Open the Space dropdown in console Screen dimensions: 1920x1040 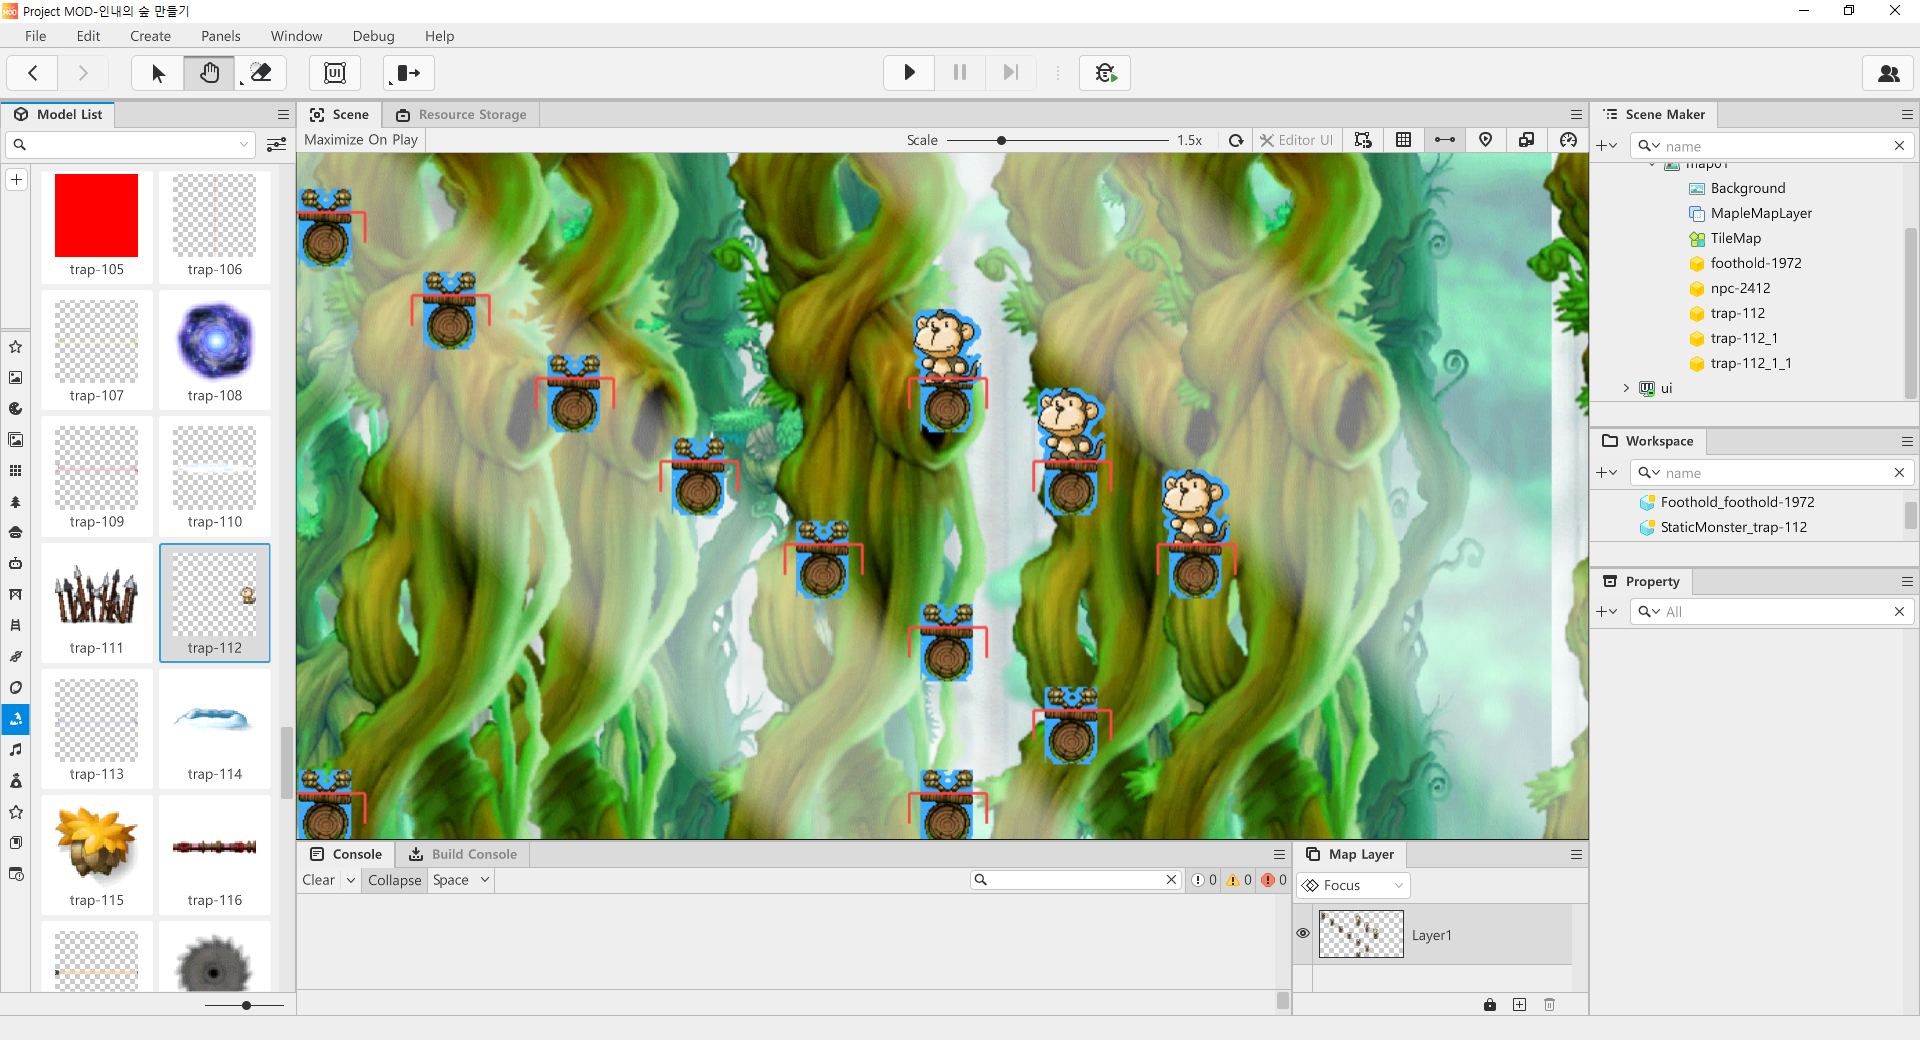pyautogui.click(x=461, y=880)
